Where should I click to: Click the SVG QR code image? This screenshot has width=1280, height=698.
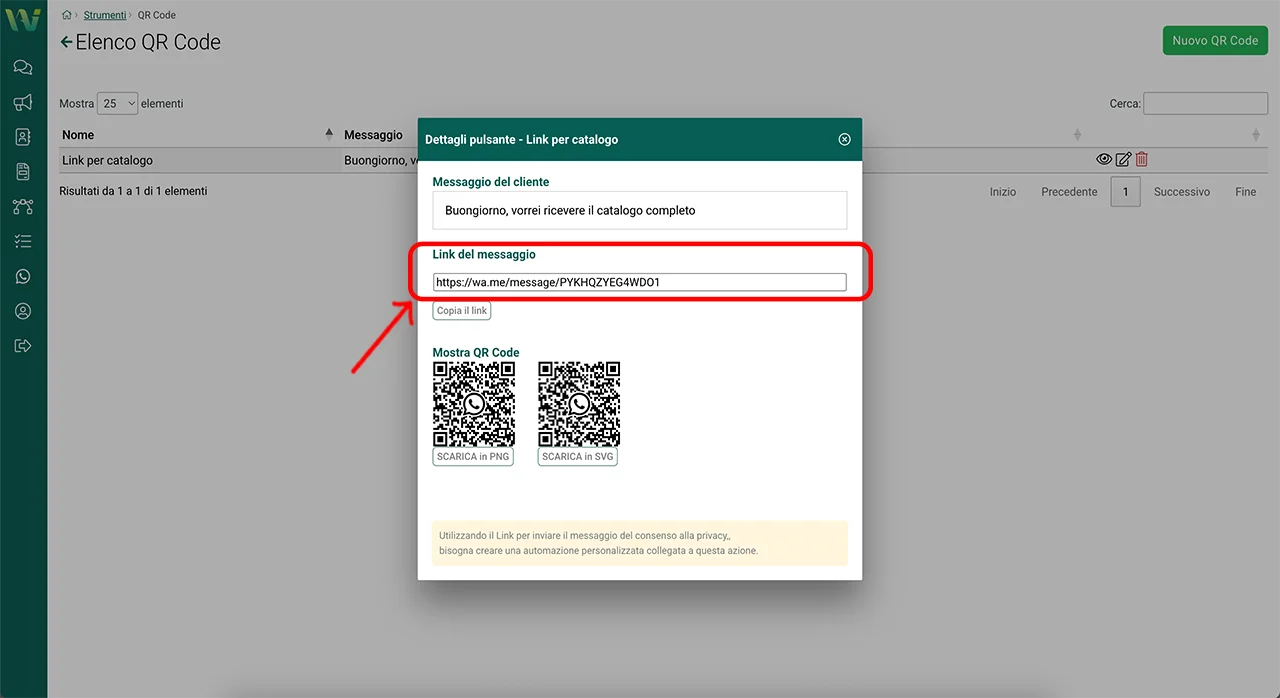(579, 404)
